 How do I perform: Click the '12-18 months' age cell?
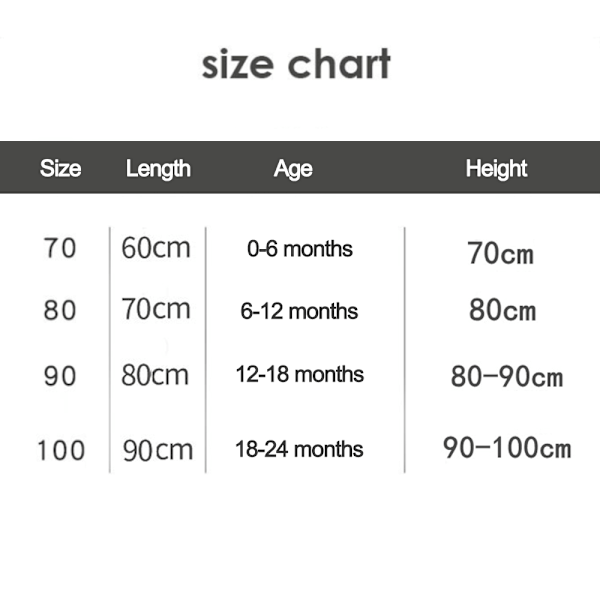pyautogui.click(x=300, y=374)
